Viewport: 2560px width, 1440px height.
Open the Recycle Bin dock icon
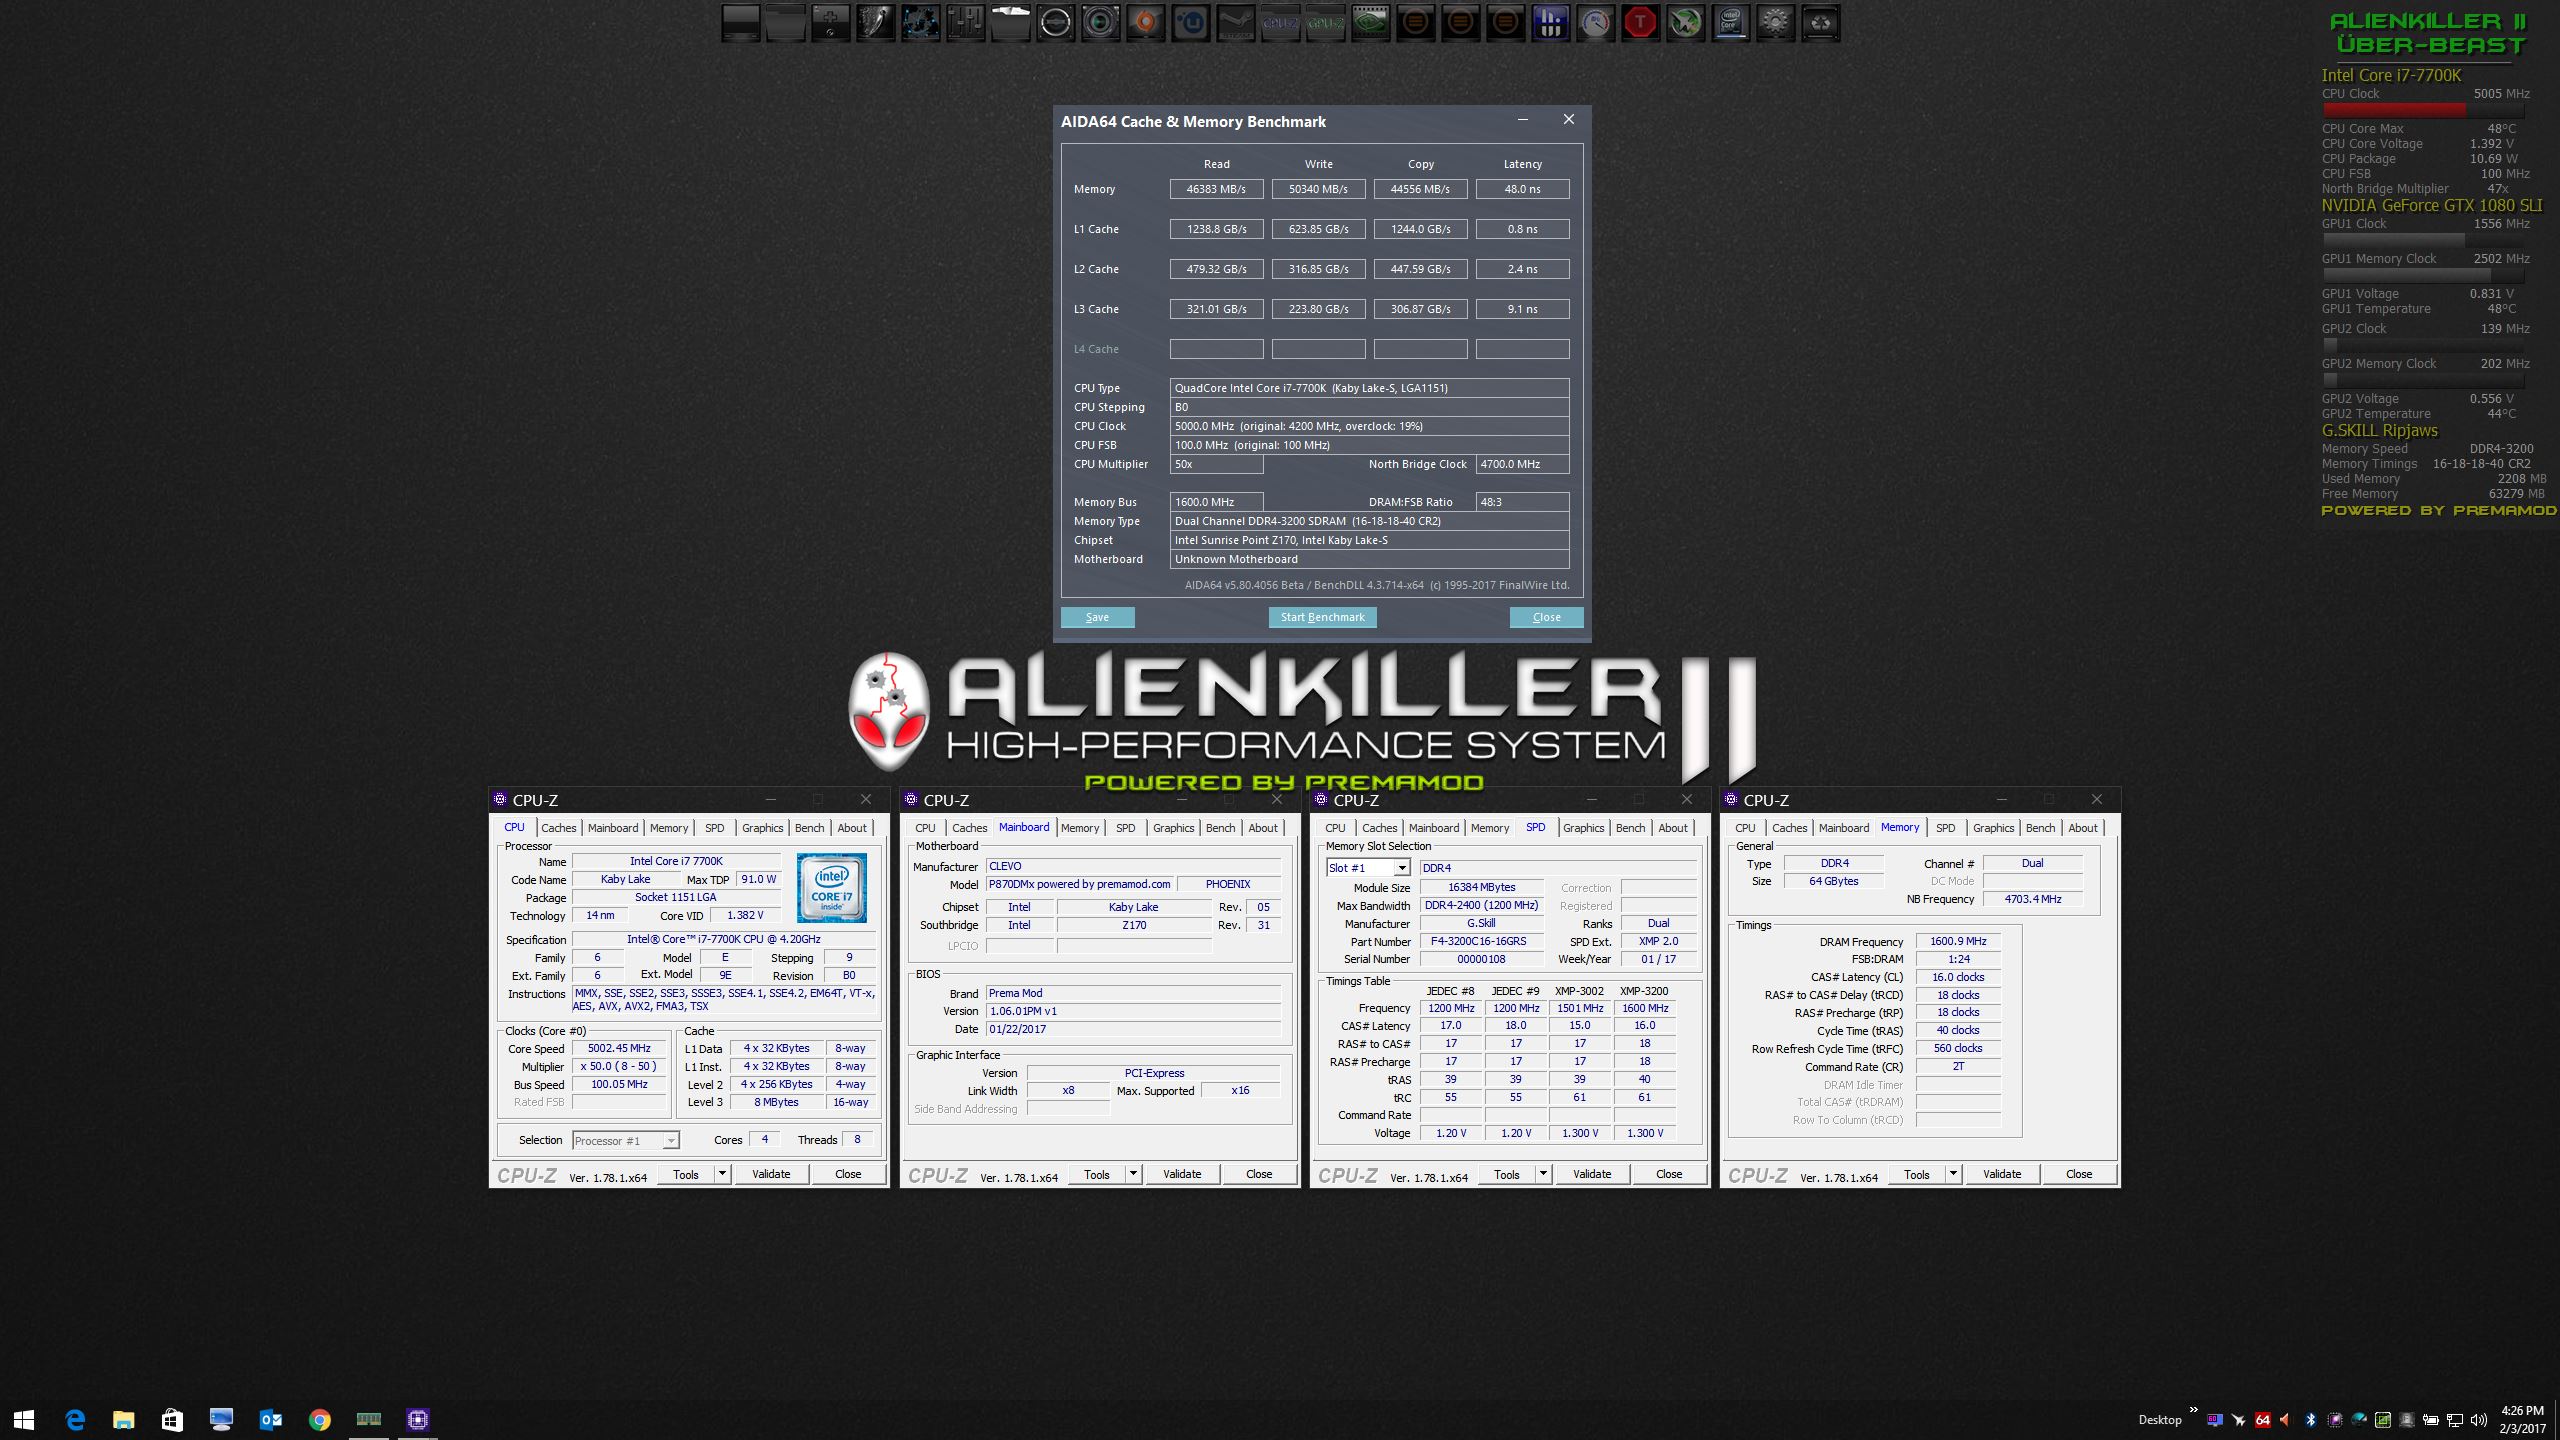(x=1820, y=23)
